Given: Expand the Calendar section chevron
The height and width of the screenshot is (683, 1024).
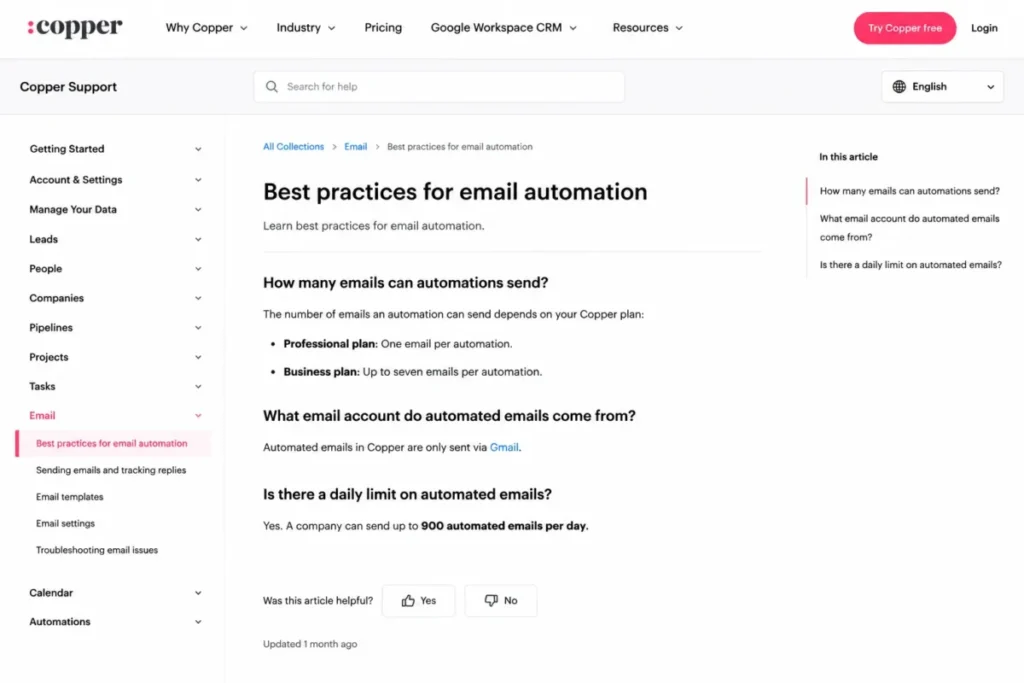Looking at the screenshot, I should 198,593.
